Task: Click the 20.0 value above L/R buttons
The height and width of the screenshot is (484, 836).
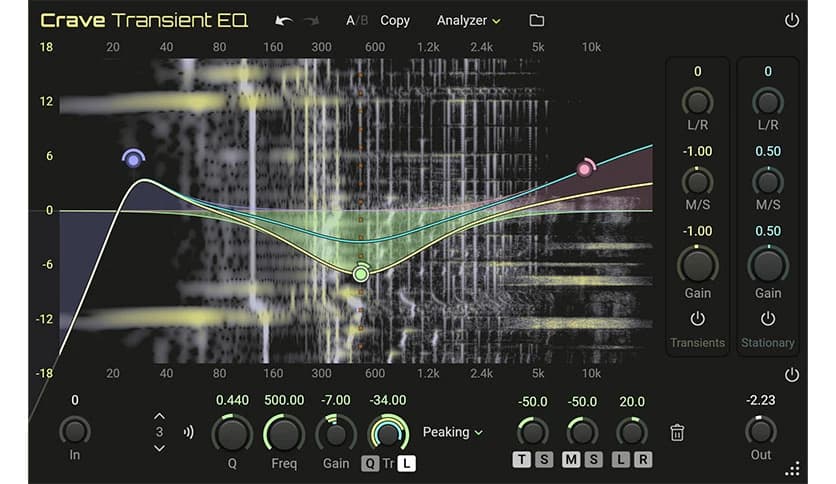Action: click(x=632, y=401)
